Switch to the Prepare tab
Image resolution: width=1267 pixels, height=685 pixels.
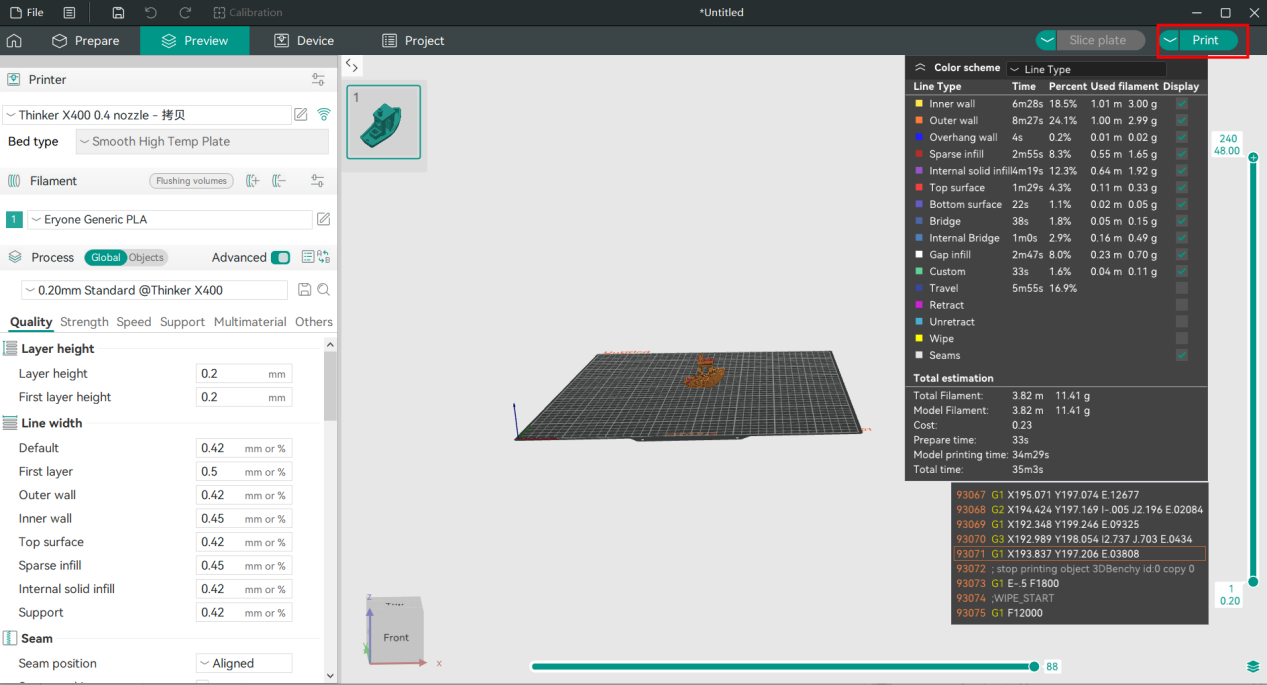(x=86, y=41)
